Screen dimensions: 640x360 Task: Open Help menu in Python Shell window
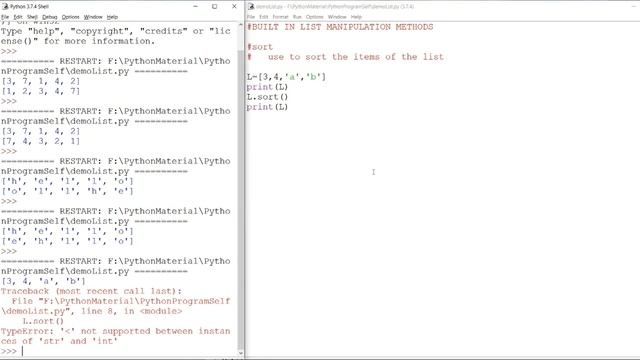click(x=112, y=17)
